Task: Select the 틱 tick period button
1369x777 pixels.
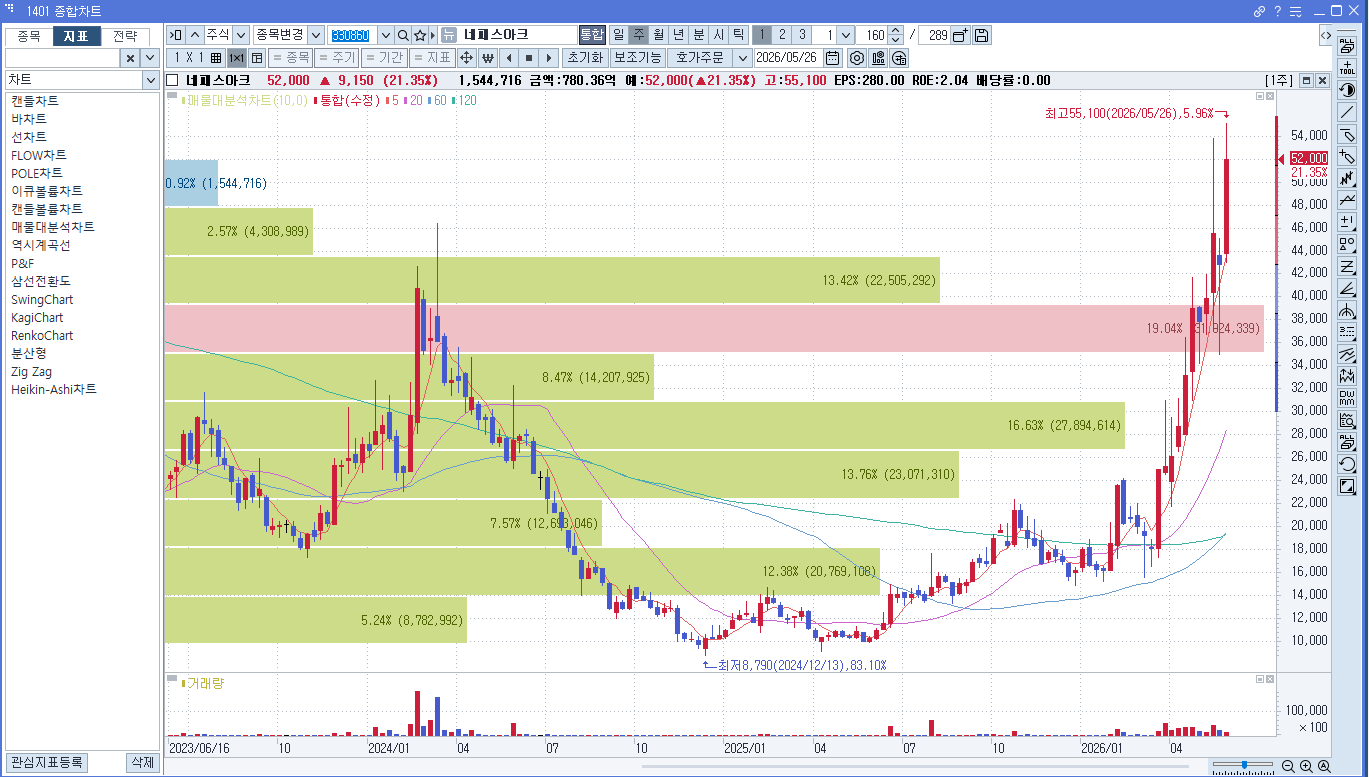Action: click(738, 35)
